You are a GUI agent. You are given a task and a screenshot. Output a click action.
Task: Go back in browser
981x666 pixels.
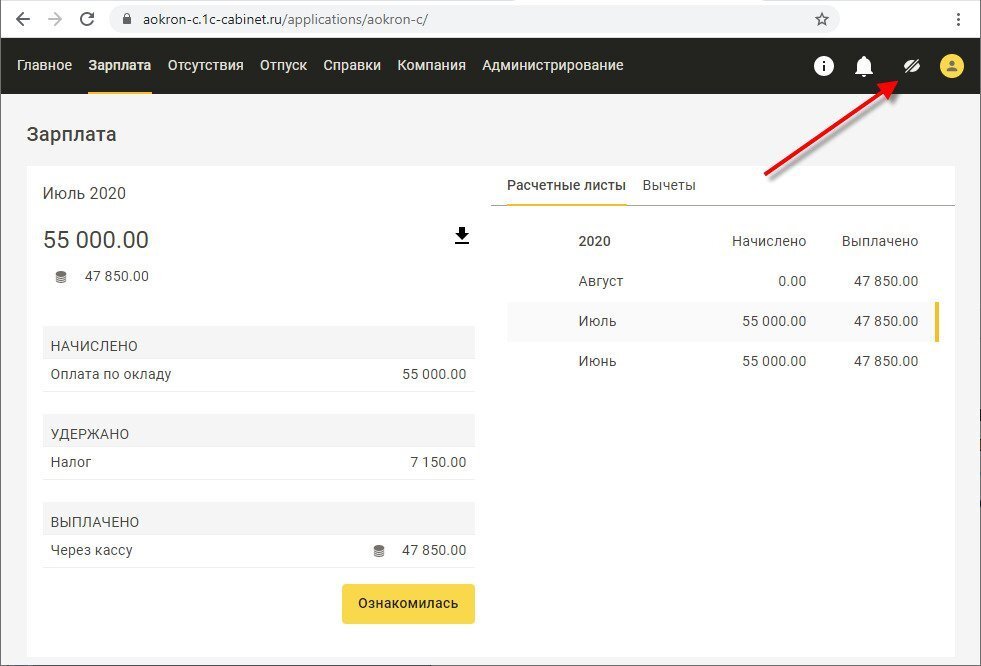click(x=23, y=19)
